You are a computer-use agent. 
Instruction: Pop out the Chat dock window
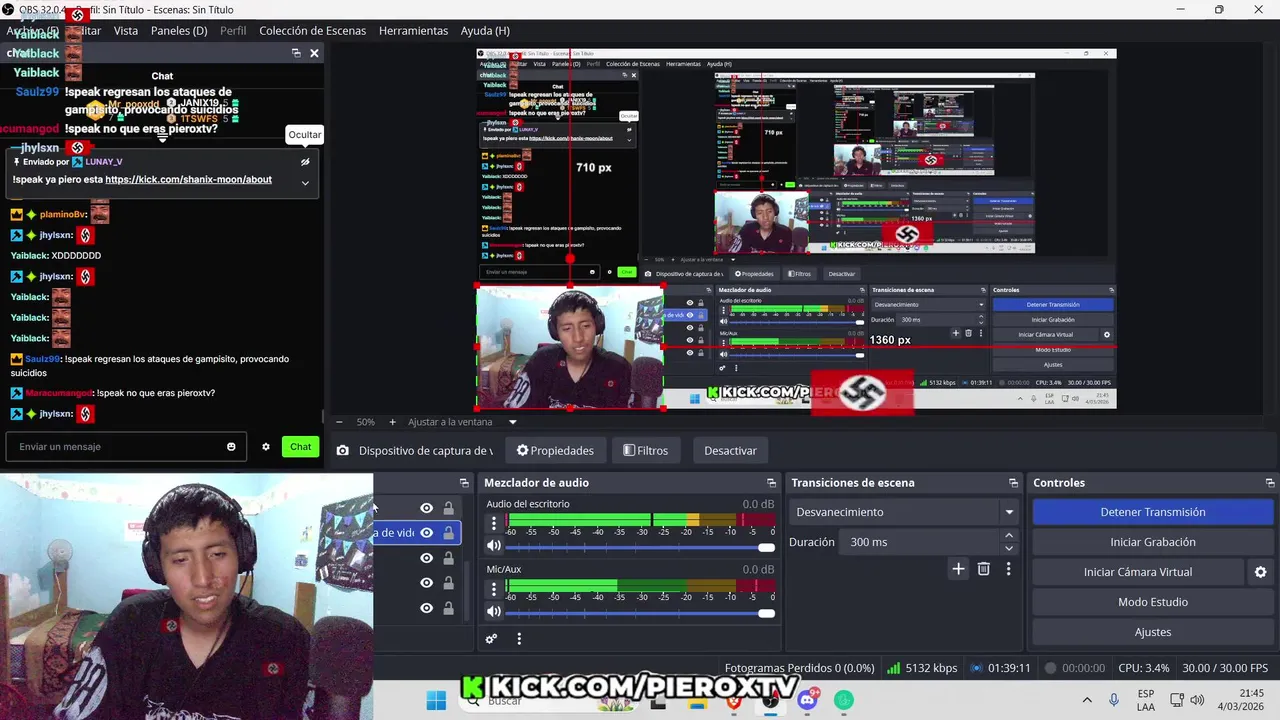296,53
